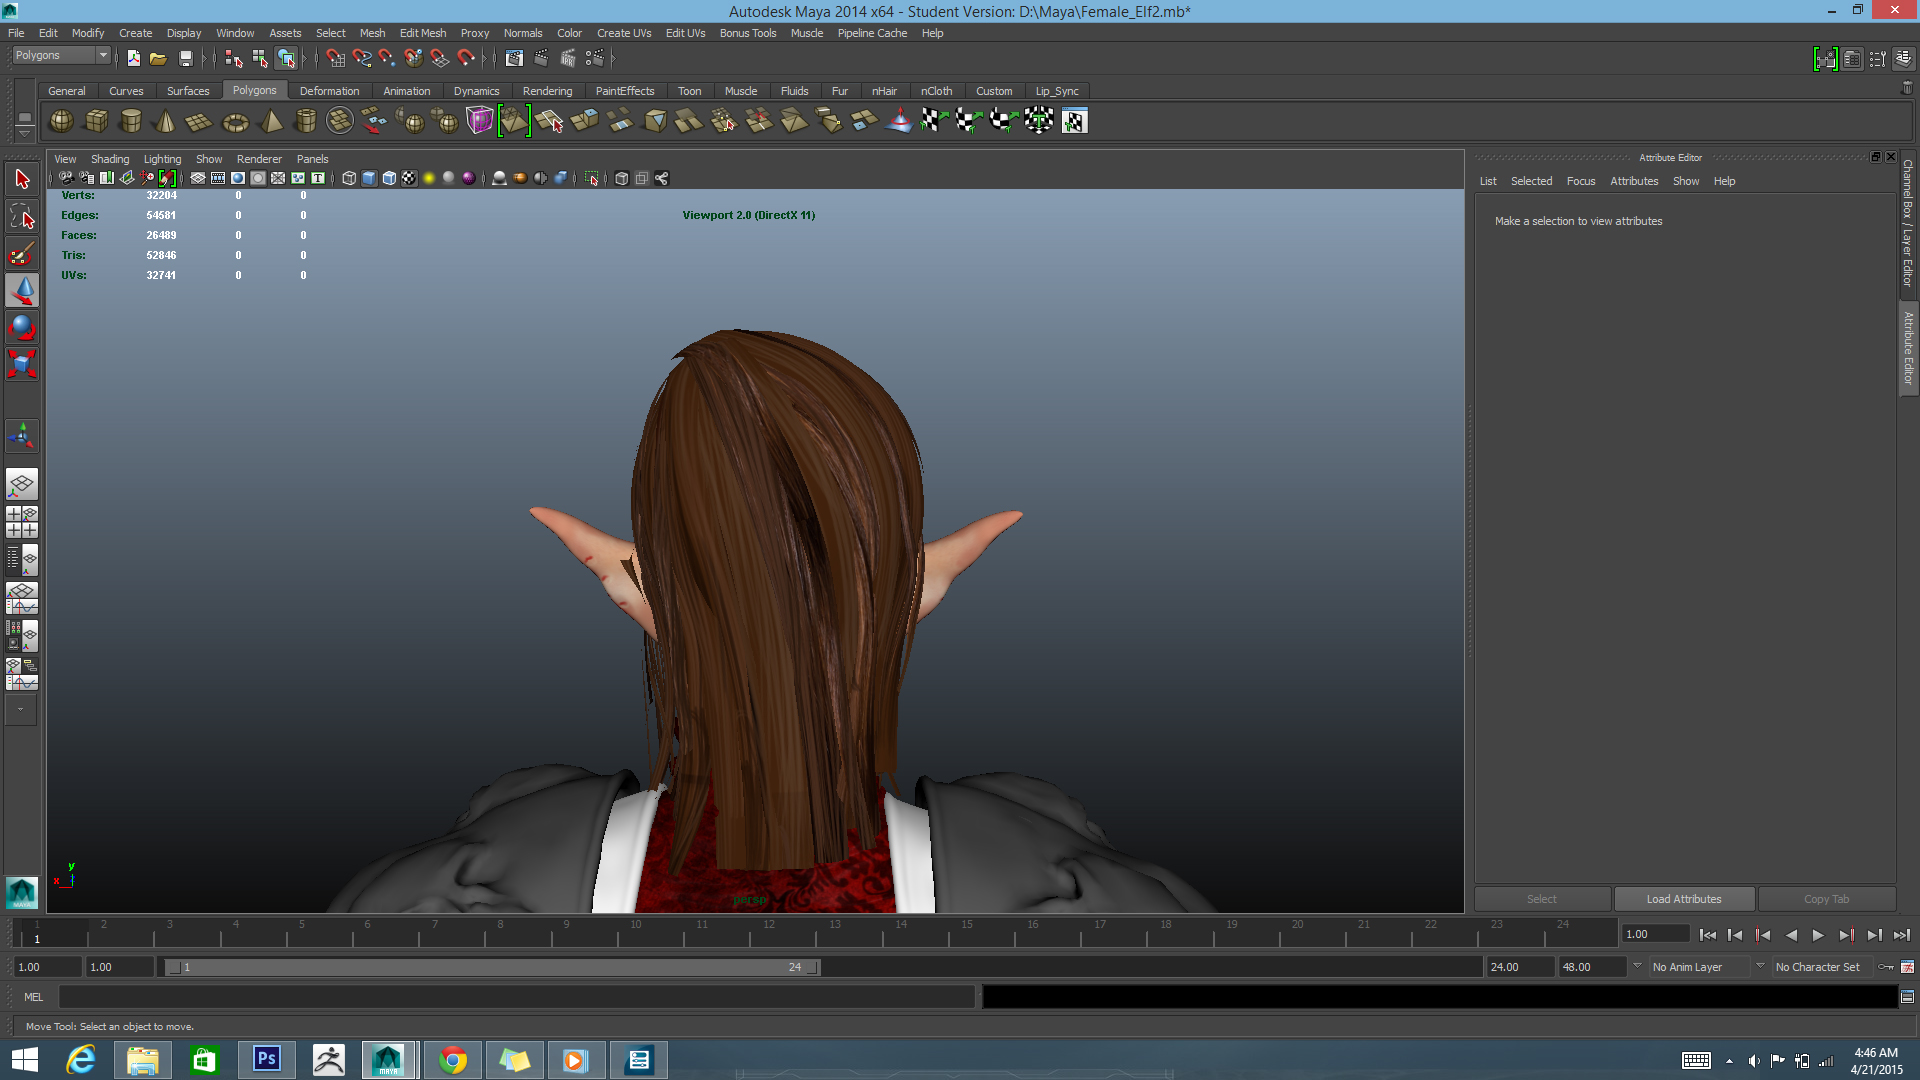Toggle Snap to curves
Image resolution: width=1920 pixels, height=1080 pixels.
point(362,58)
